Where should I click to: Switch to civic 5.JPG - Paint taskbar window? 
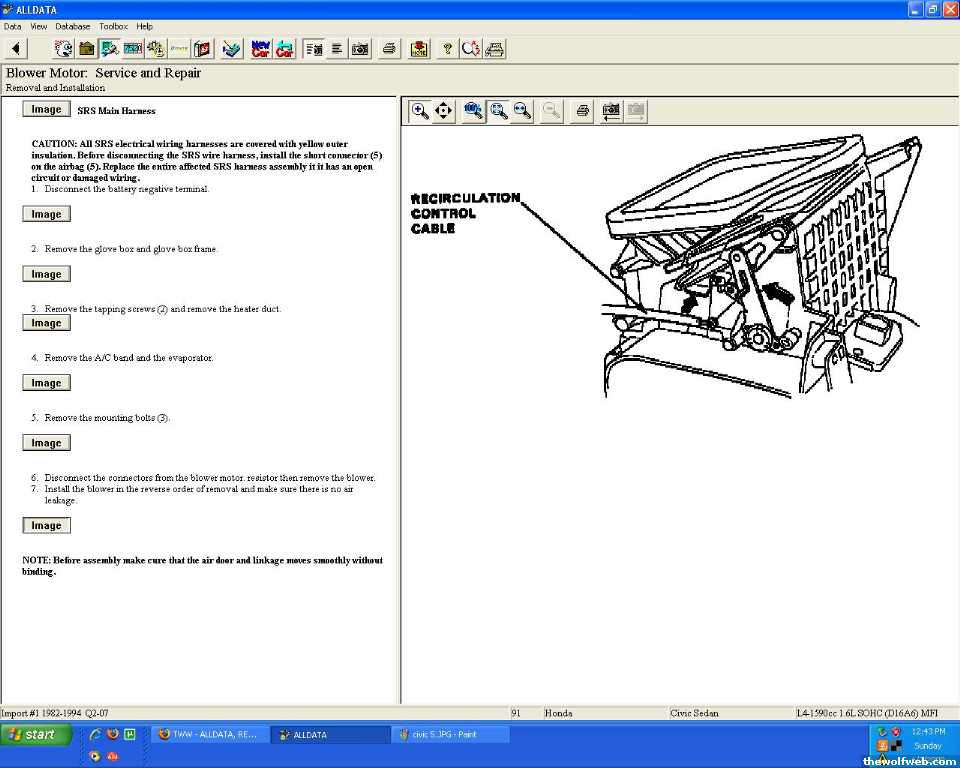pos(450,734)
